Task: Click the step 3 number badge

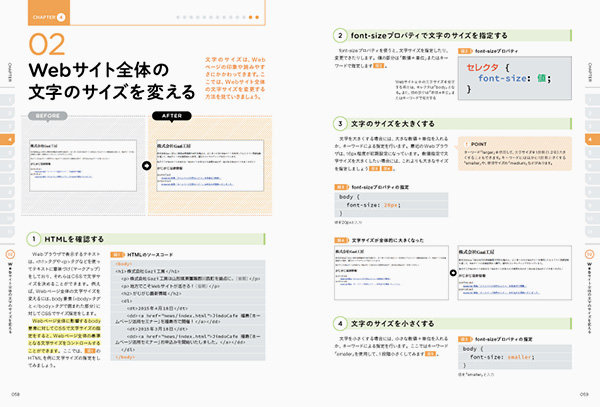Action: [x=340, y=122]
